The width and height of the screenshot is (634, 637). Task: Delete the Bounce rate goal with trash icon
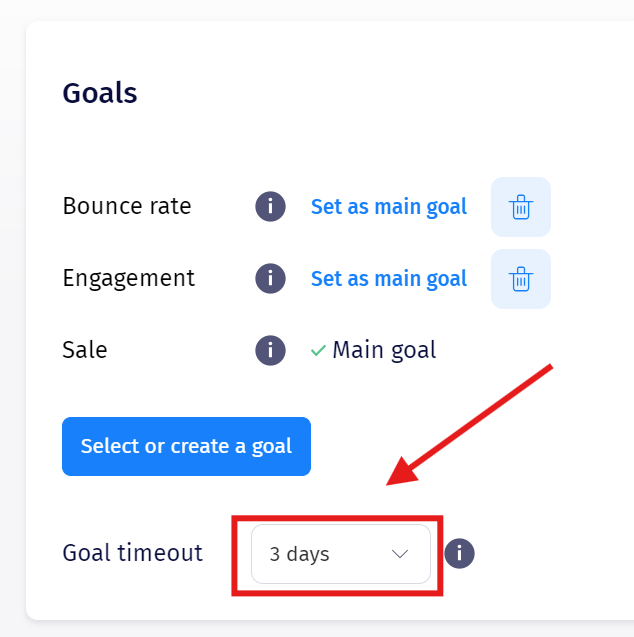point(520,207)
